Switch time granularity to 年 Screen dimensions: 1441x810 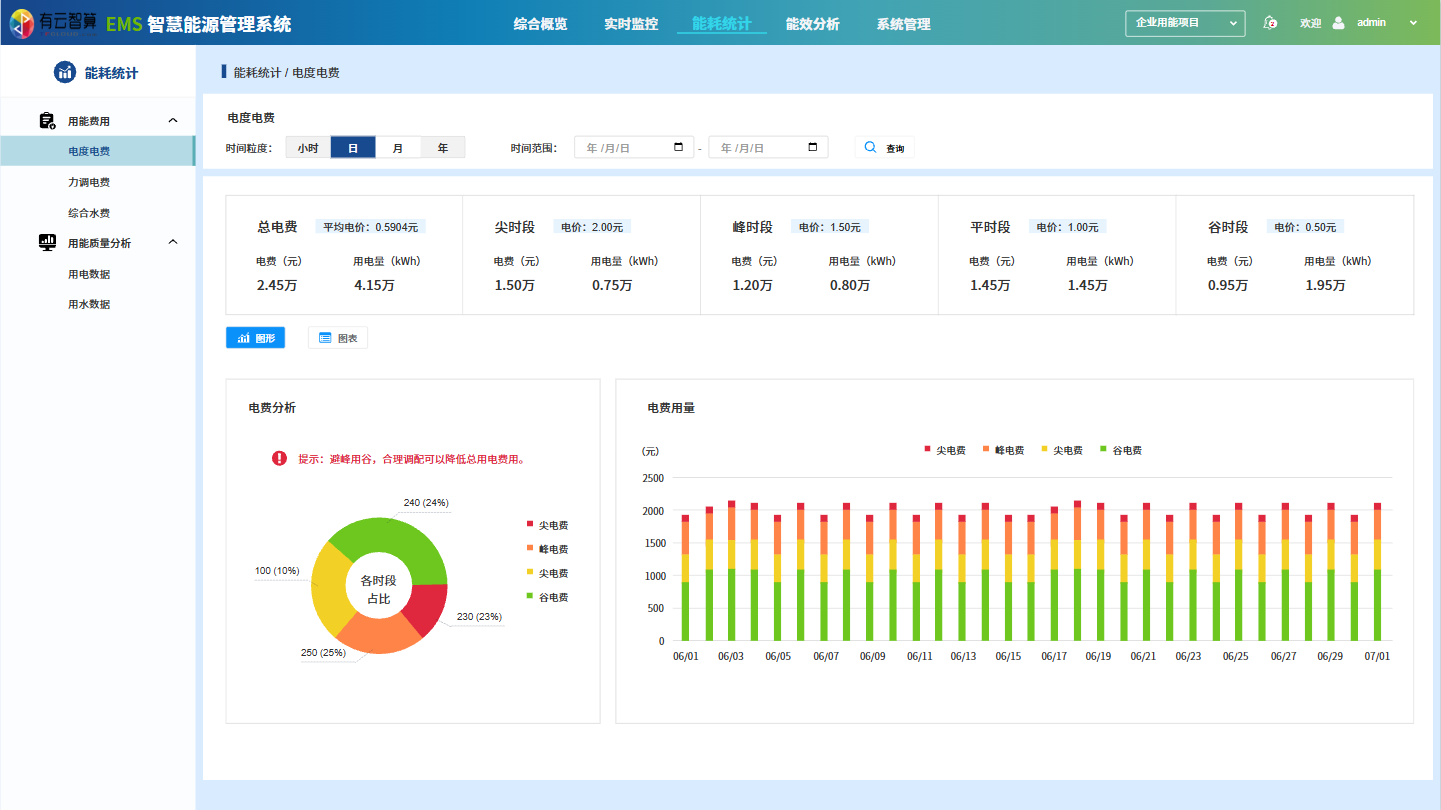(x=443, y=148)
